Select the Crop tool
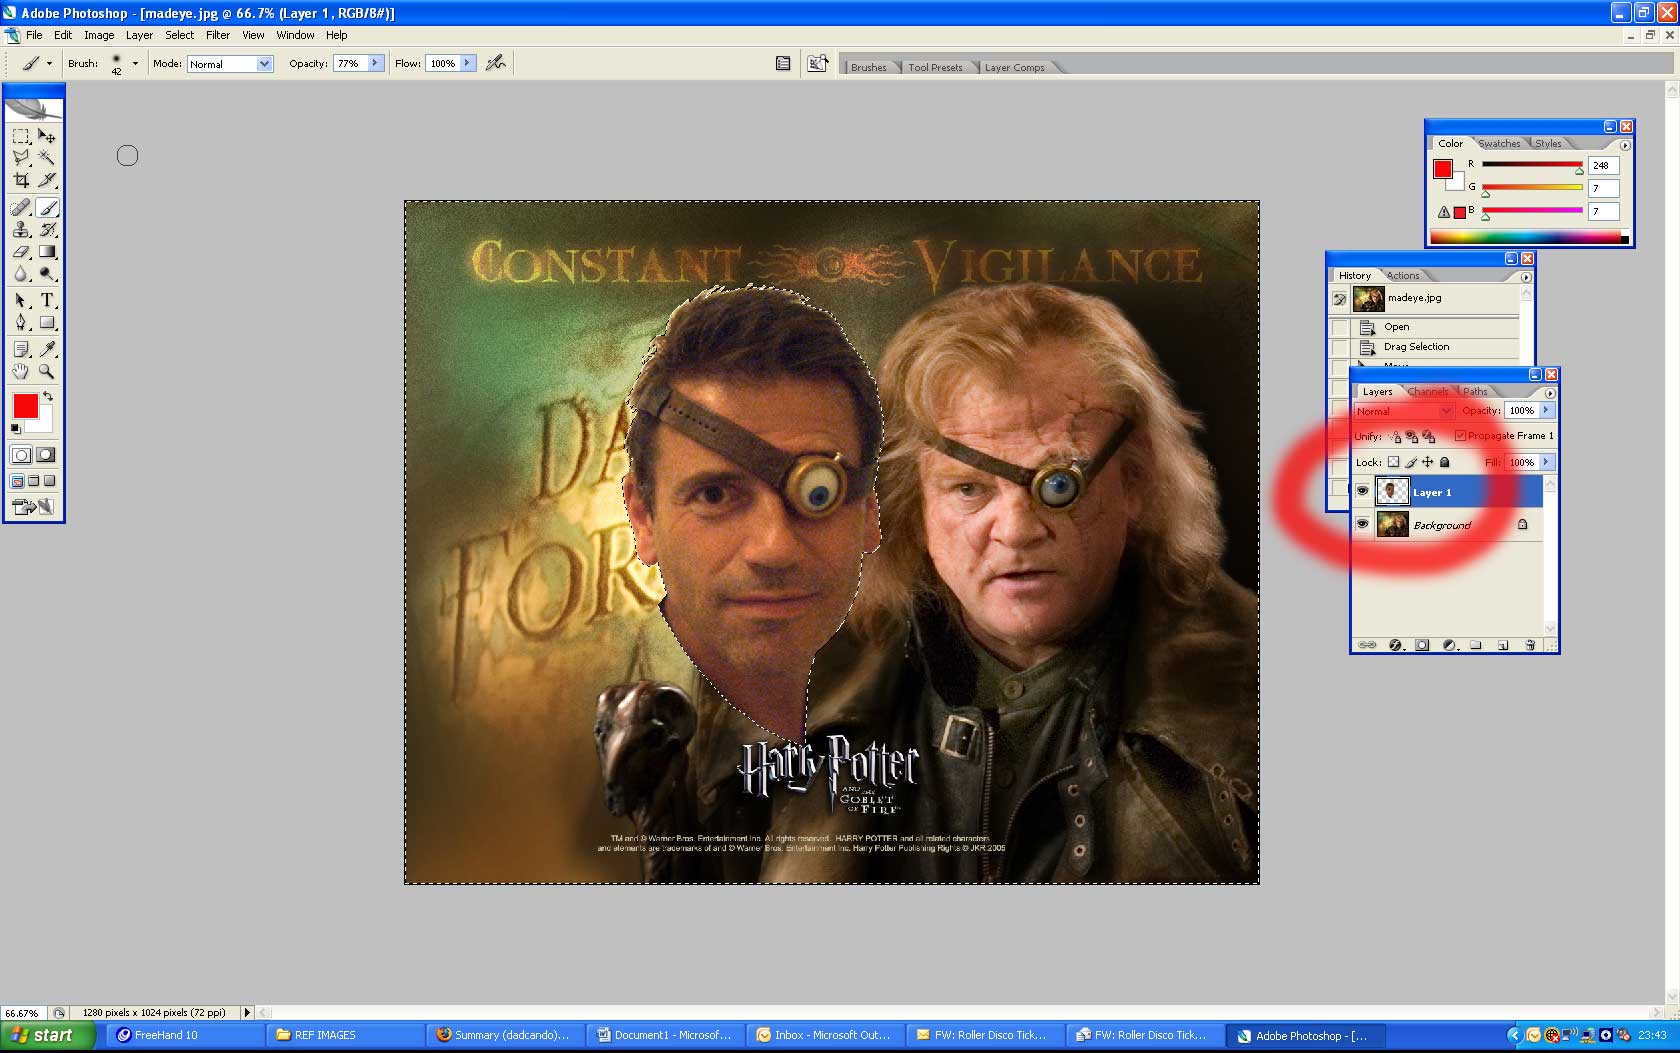This screenshot has height=1053, width=1680. pos(21,181)
